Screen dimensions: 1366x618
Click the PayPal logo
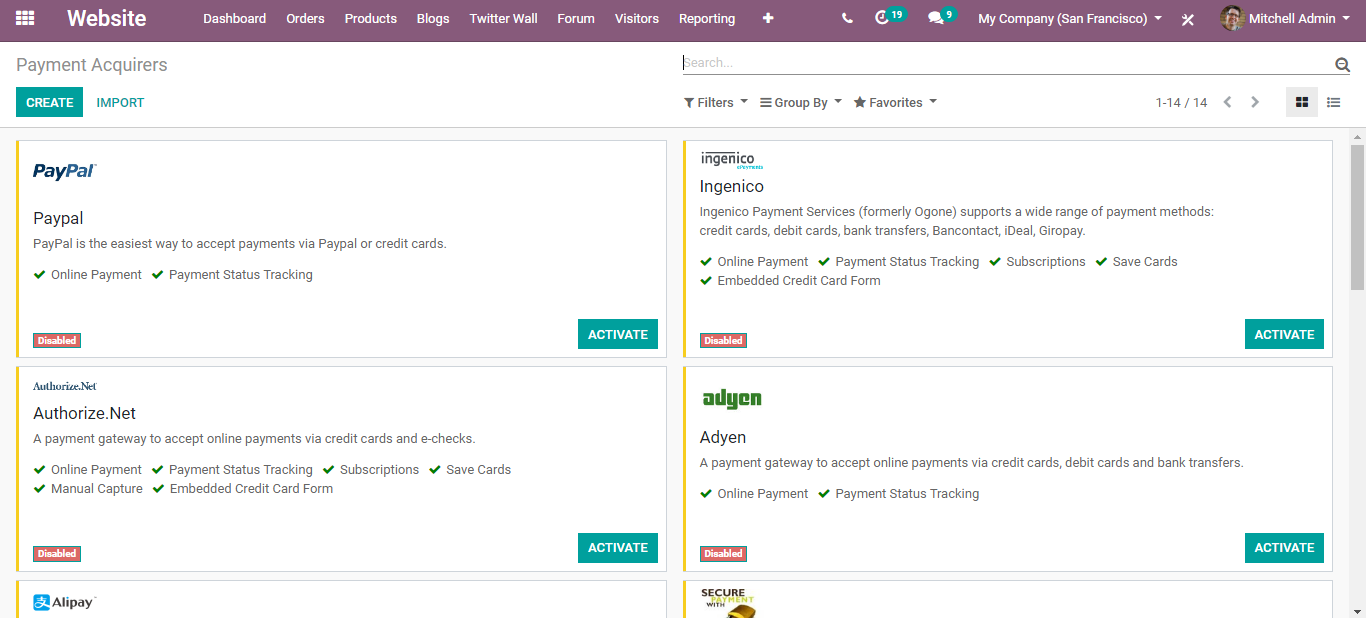coord(65,171)
